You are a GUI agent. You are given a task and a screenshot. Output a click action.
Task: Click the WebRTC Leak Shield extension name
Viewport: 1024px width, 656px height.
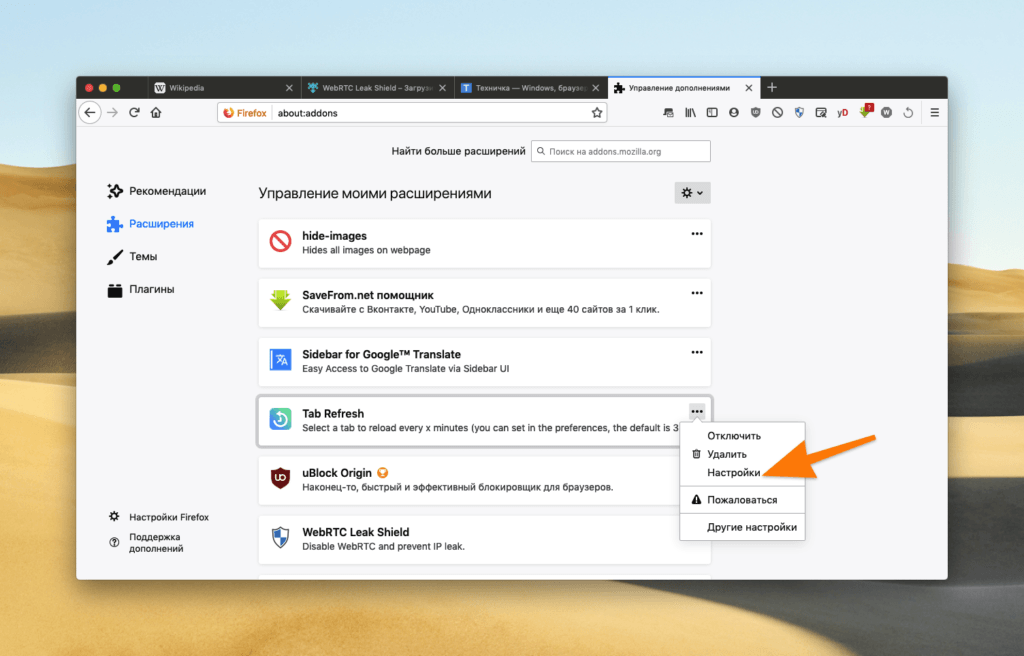356,532
